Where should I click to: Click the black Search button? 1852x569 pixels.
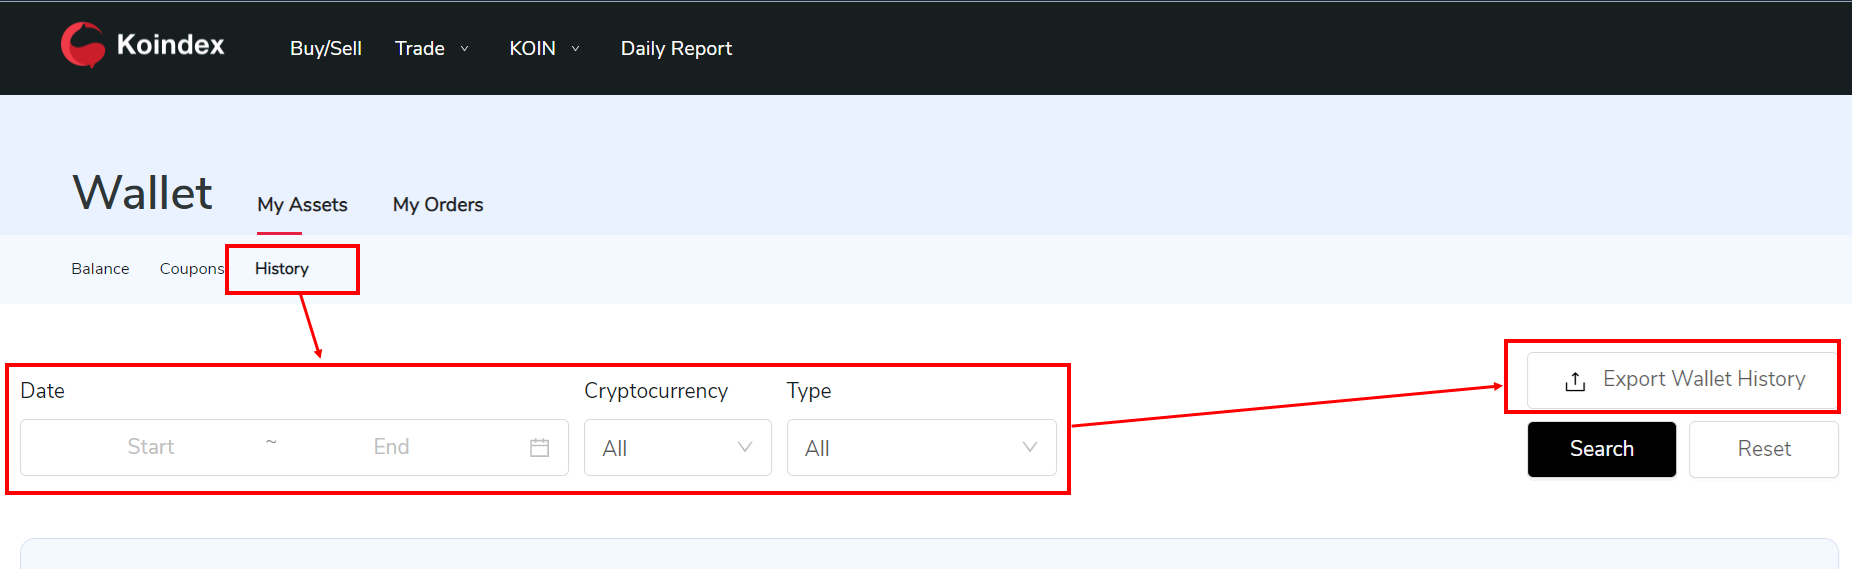1602,449
